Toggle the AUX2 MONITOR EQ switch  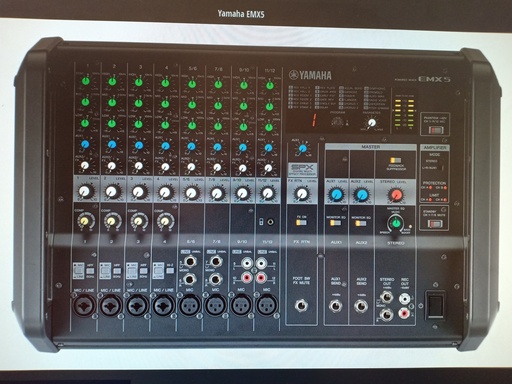[361, 224]
